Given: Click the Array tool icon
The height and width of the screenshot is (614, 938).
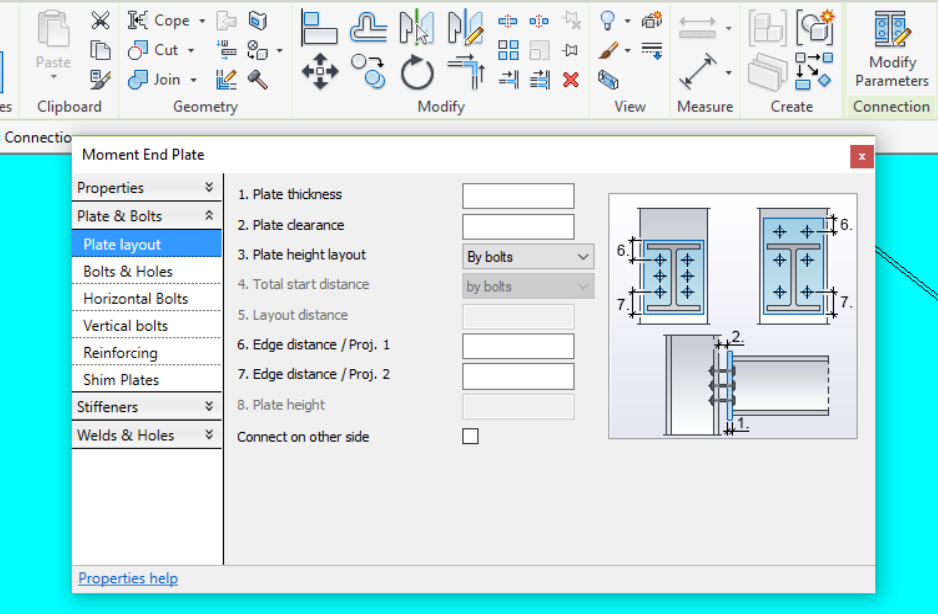Looking at the screenshot, I should pos(508,50).
